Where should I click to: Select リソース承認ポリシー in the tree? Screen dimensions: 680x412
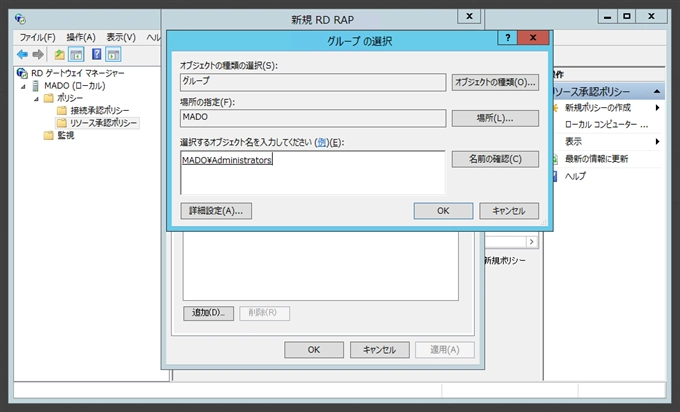point(103,123)
